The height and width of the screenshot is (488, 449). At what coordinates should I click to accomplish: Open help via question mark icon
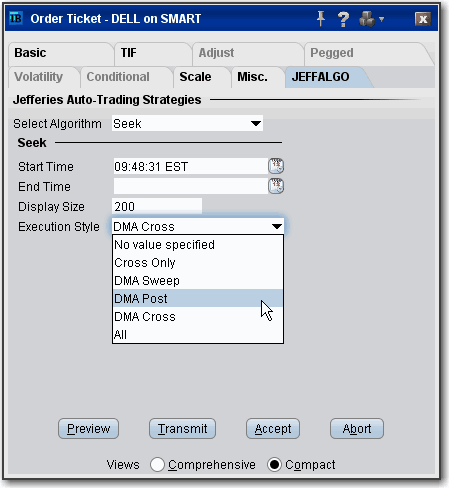(343, 19)
